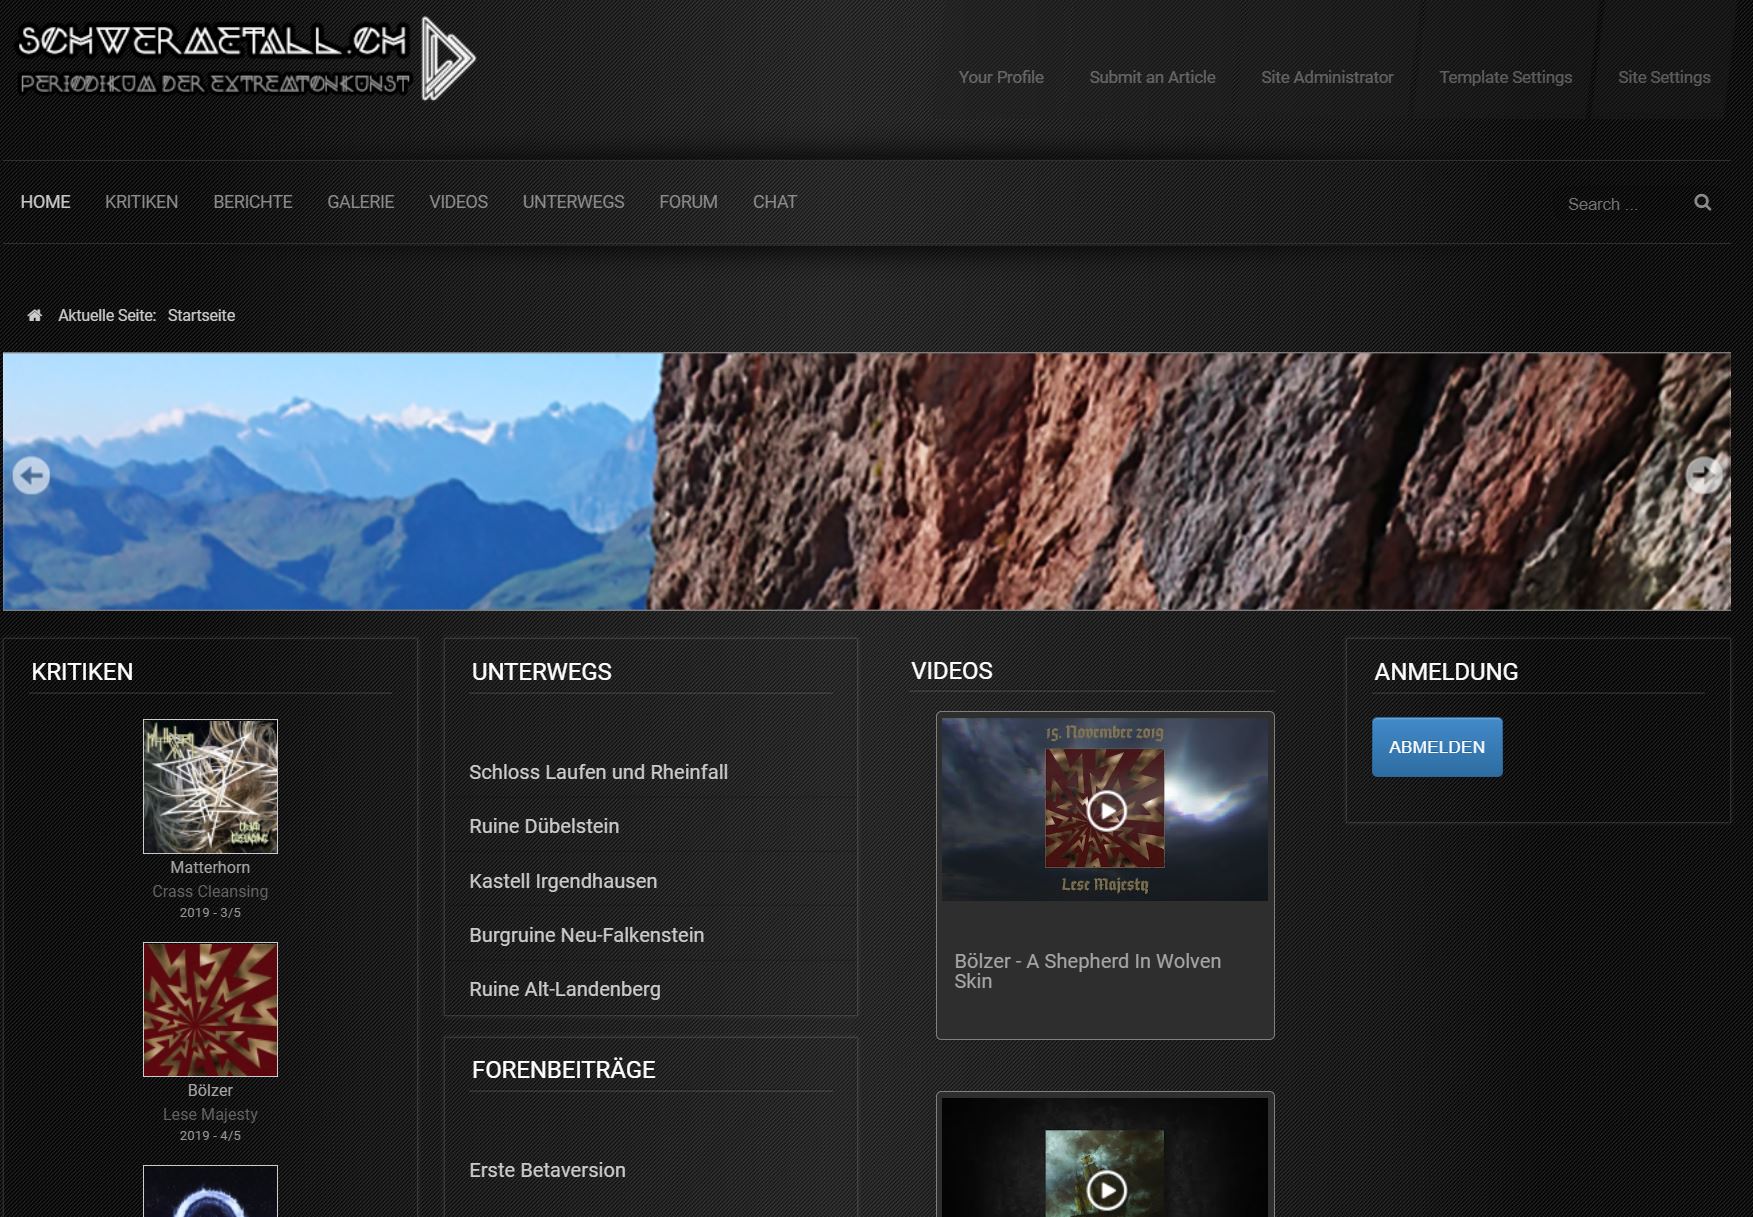Click the 2019 - 3/5 rating text
The height and width of the screenshot is (1217, 1753).
(210, 913)
